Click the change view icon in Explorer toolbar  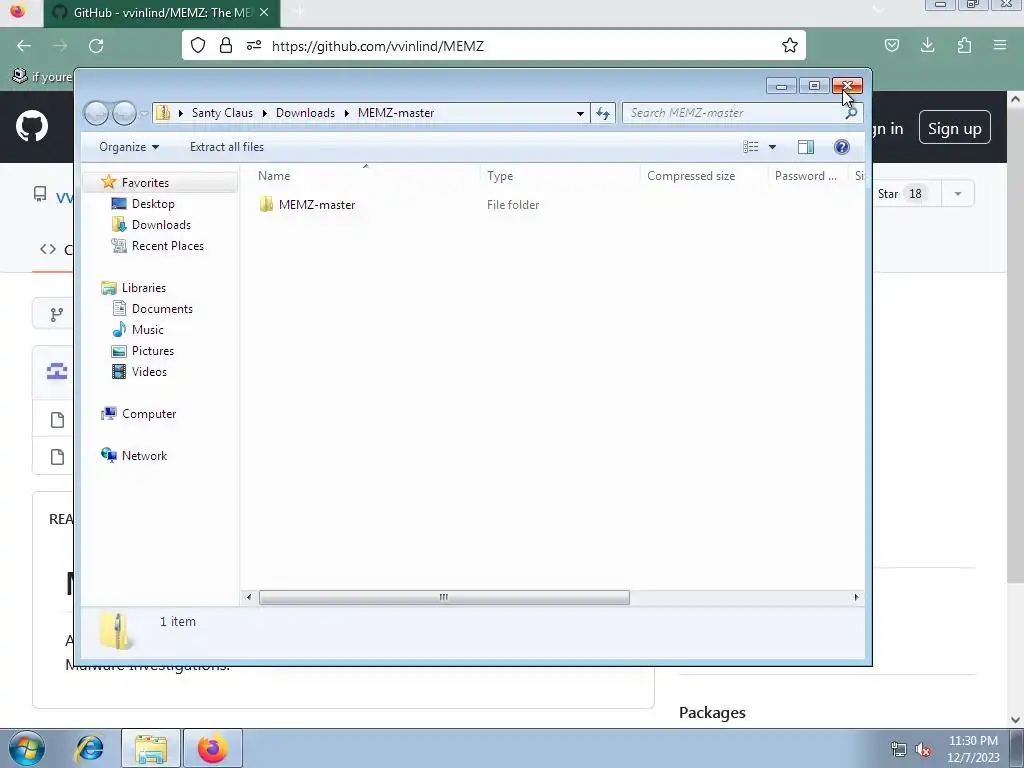coord(750,147)
